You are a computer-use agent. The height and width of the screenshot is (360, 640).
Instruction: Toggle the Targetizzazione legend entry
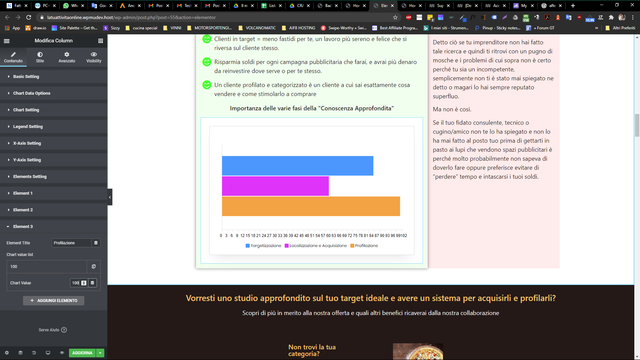click(264, 246)
